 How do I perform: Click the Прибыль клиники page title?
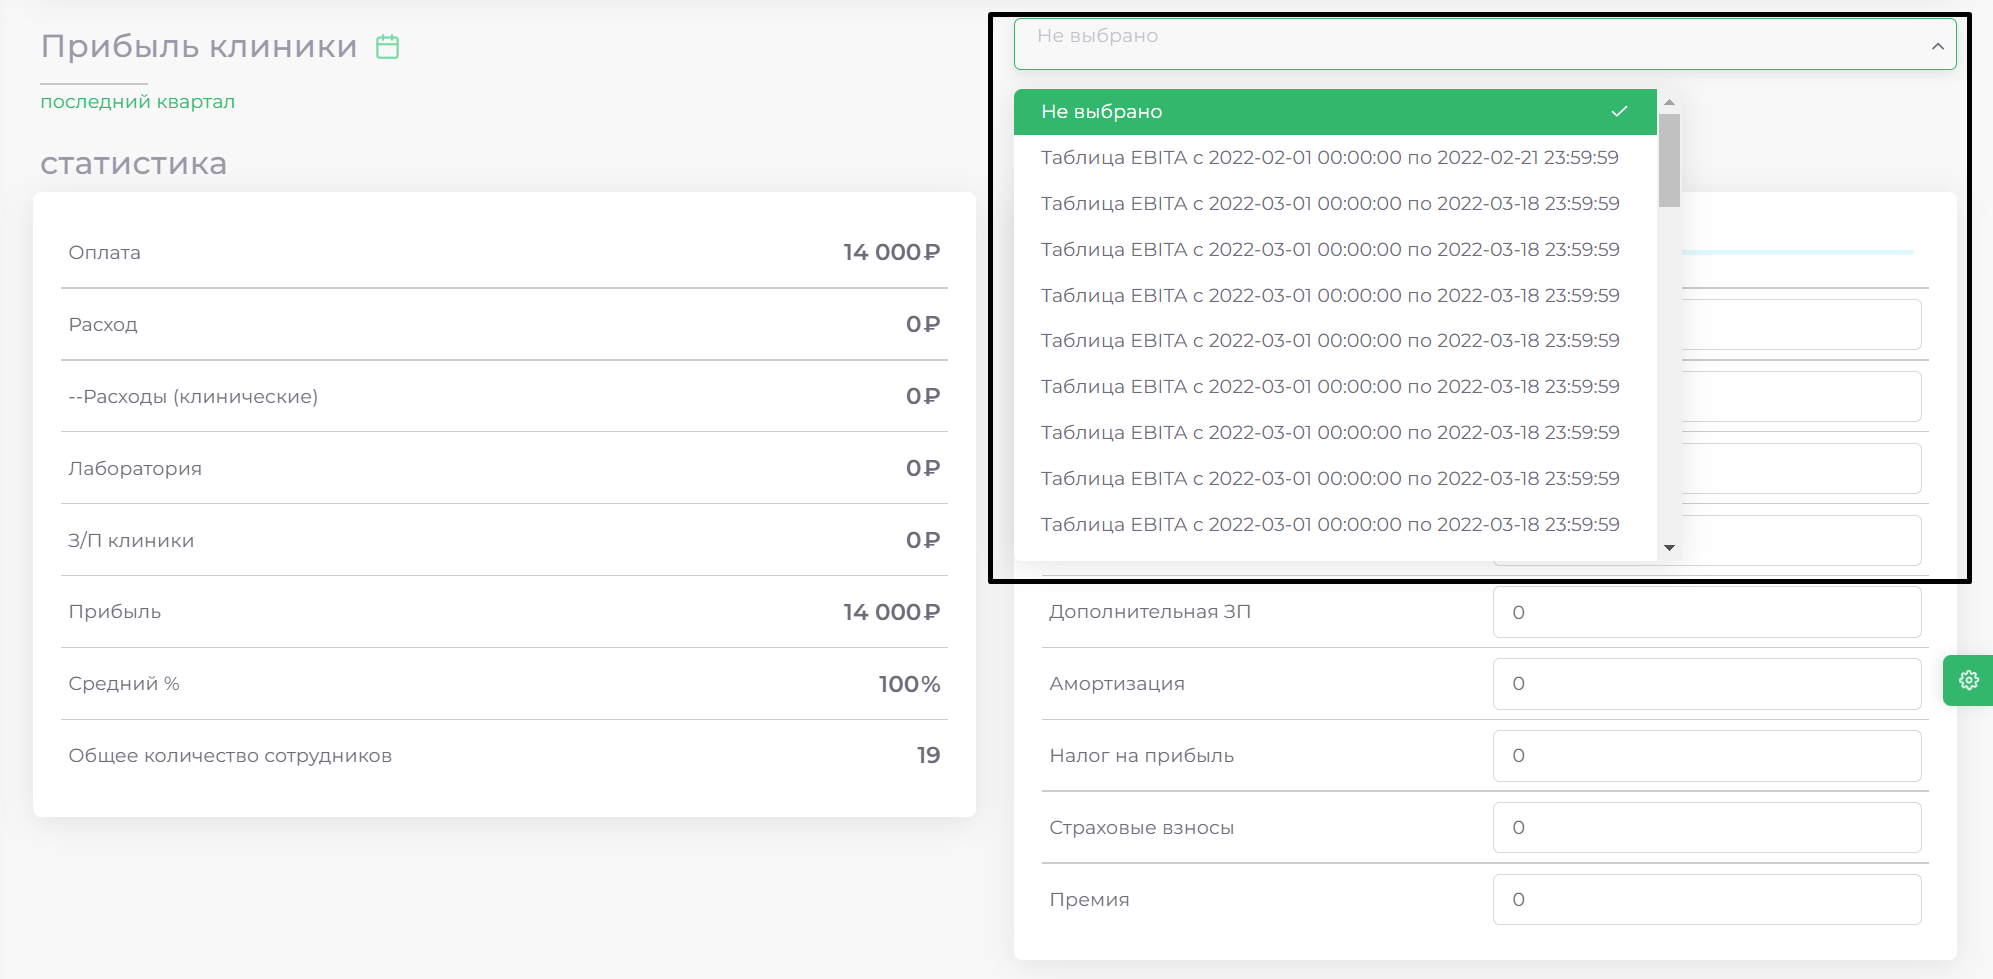pyautogui.click(x=199, y=46)
